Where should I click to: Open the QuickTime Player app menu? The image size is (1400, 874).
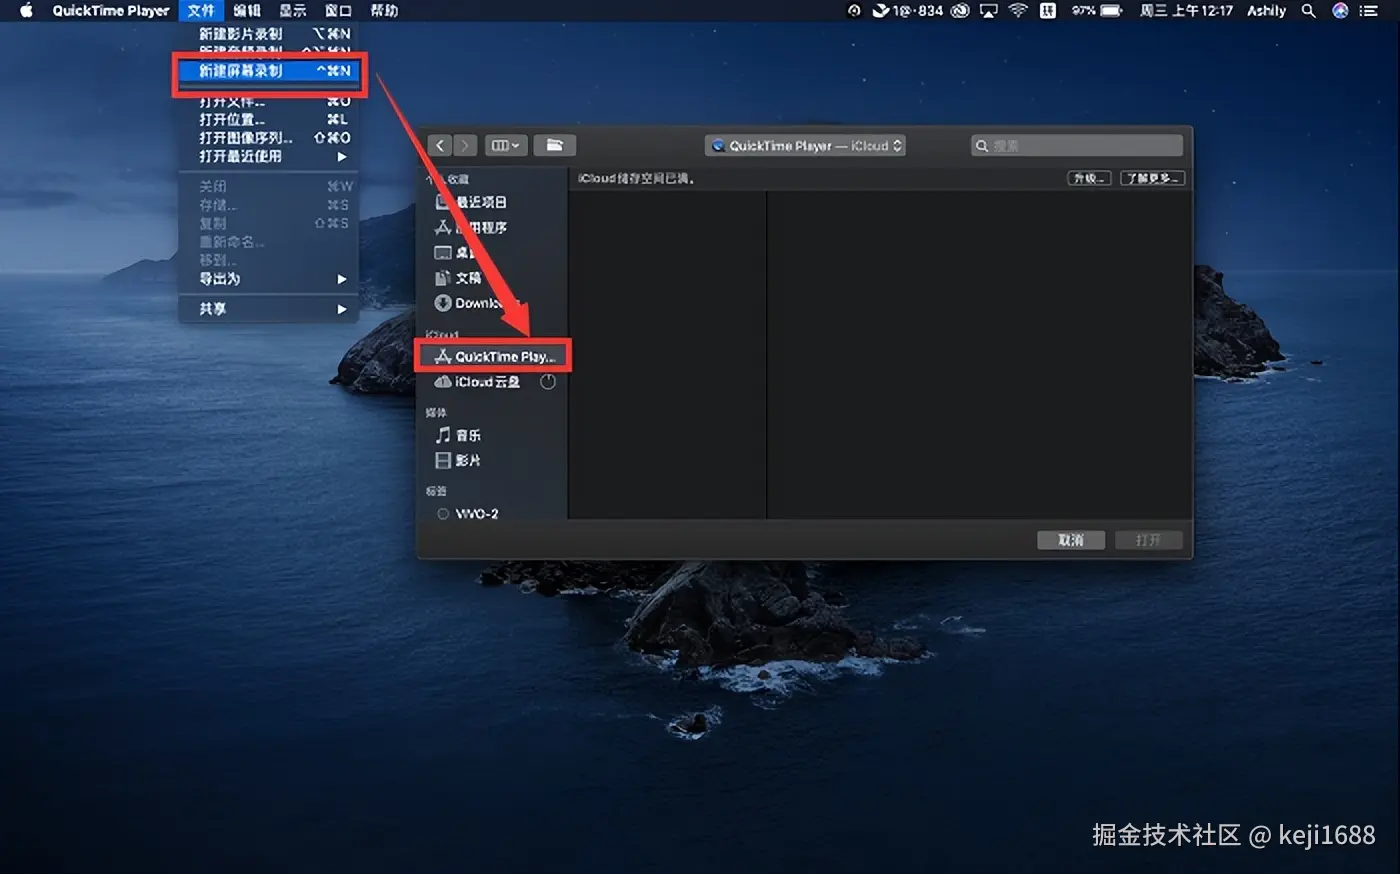(111, 10)
